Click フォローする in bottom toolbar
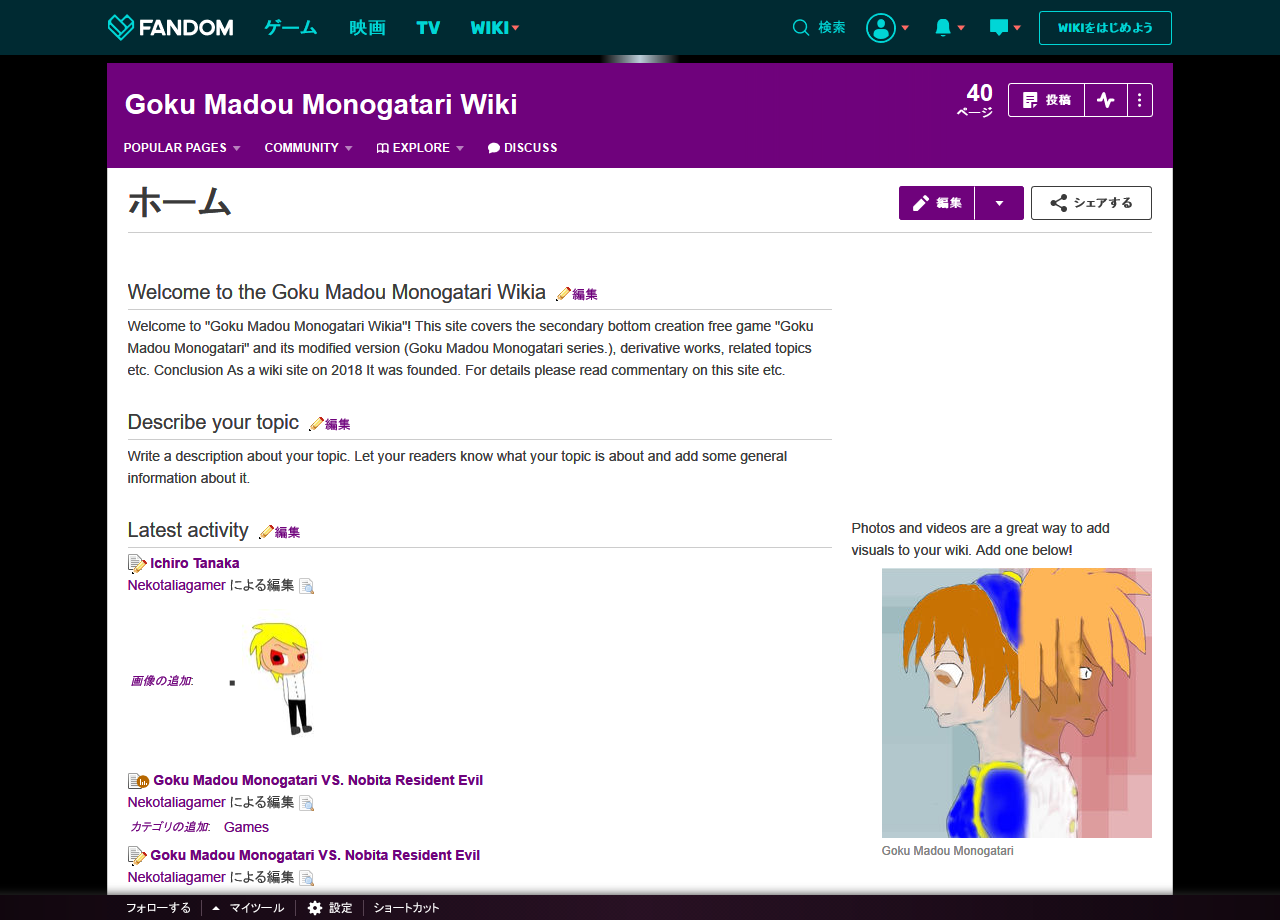Screen dimensions: 1280x920 (158, 908)
